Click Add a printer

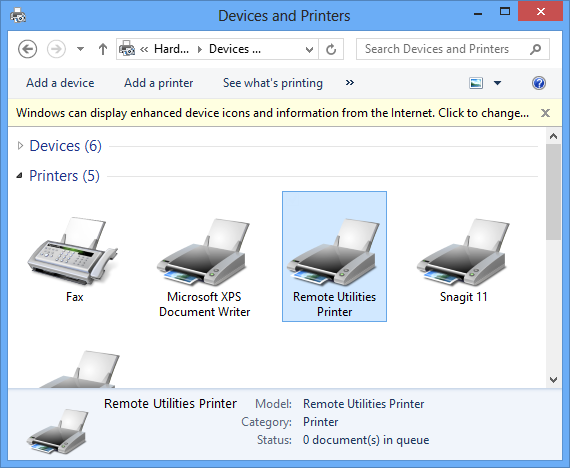pos(158,83)
